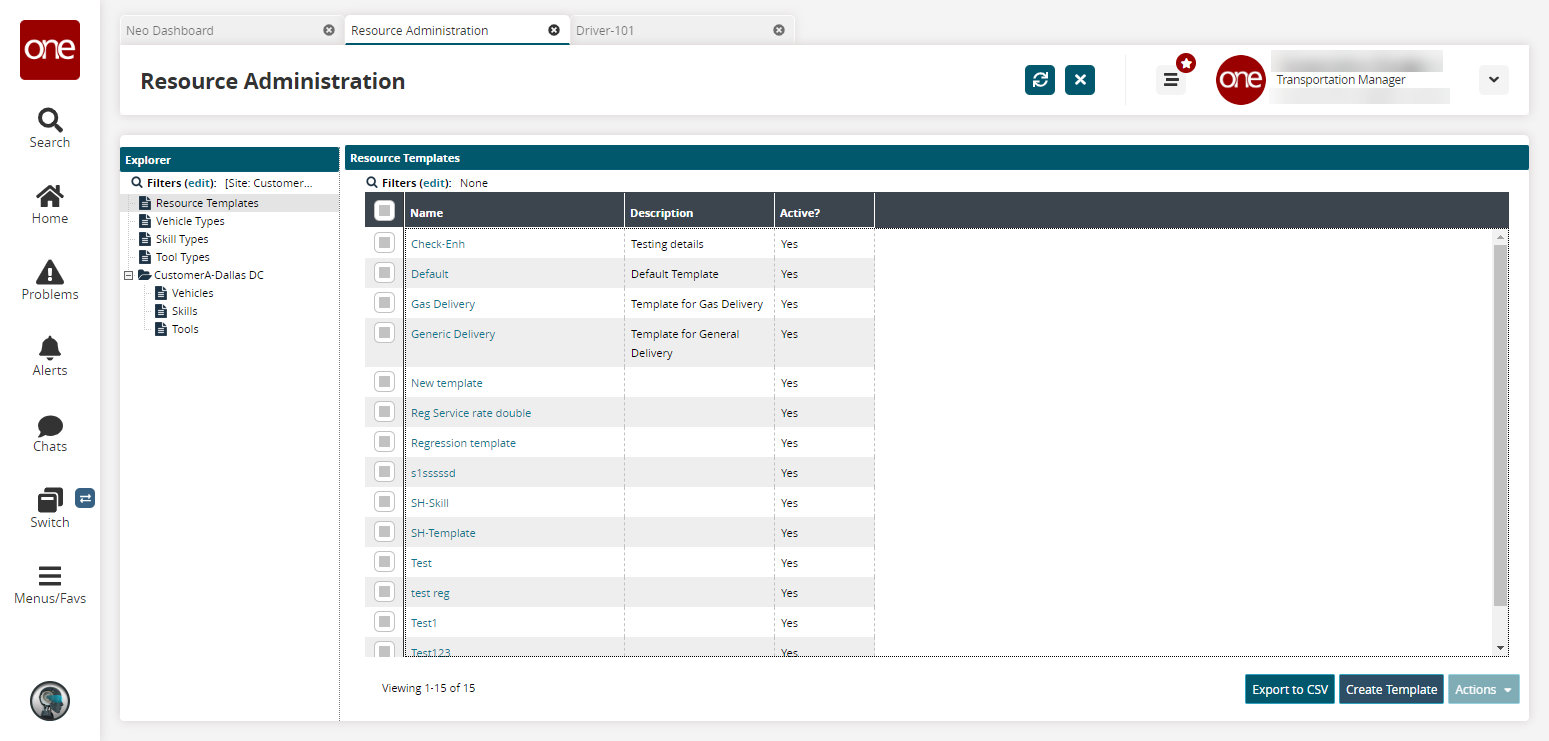This screenshot has width=1549, height=741.
Task: Check the Generic Delivery row checkbox
Action: click(384, 332)
